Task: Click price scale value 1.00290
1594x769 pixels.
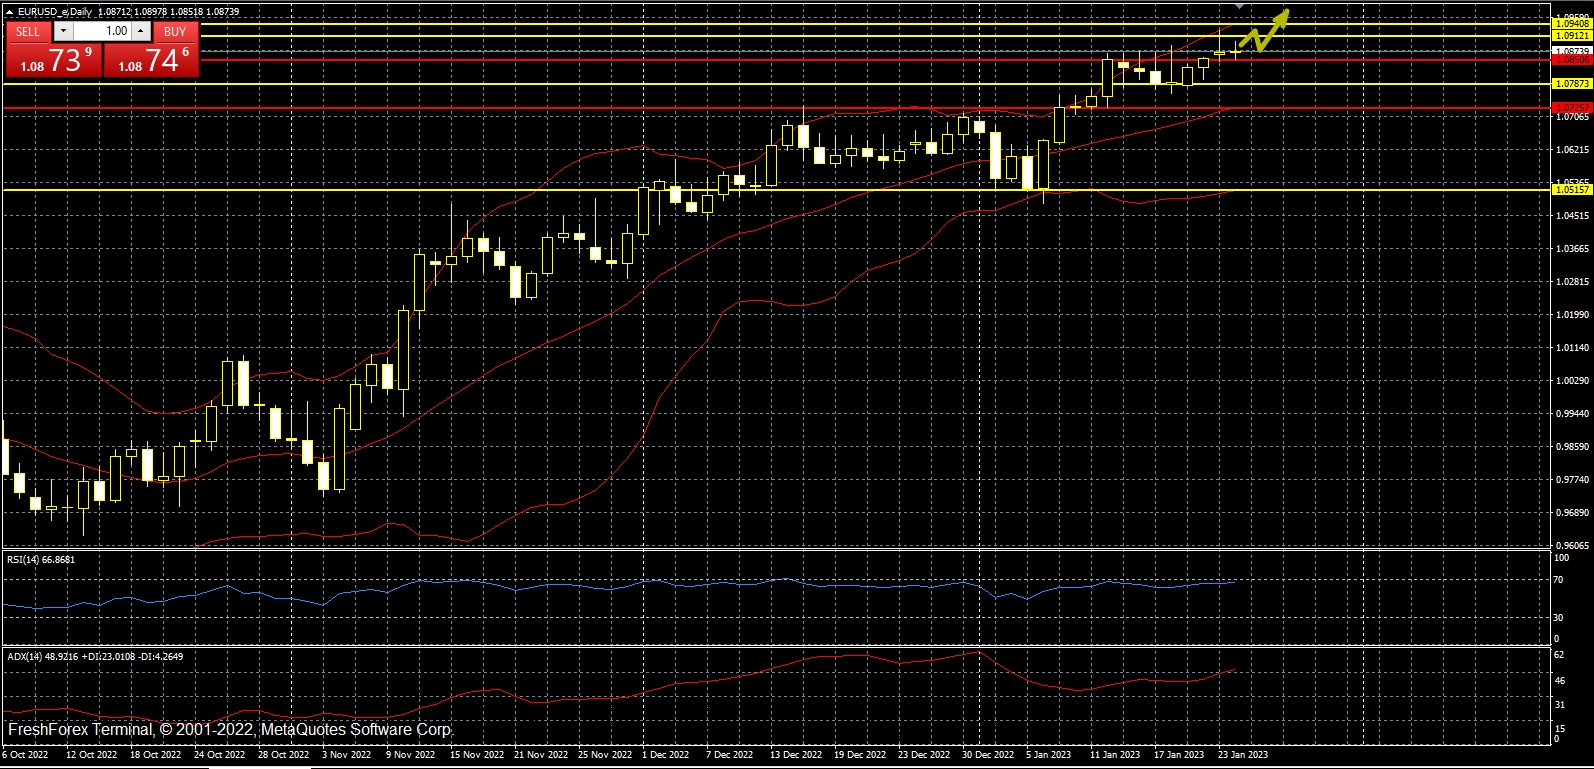Action: point(1573,381)
